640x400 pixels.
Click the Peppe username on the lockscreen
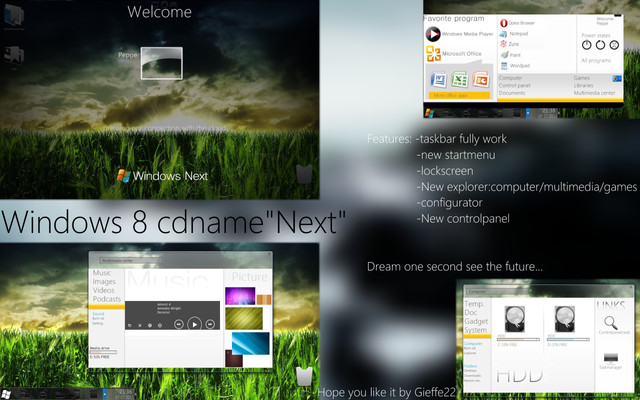point(127,55)
